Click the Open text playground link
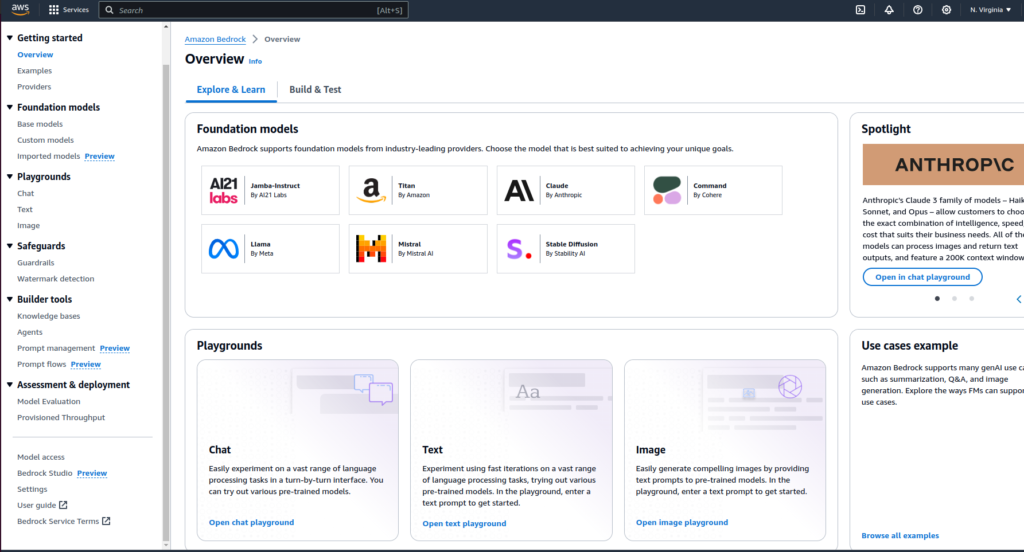Image resolution: width=1024 pixels, height=552 pixels. coord(464,523)
